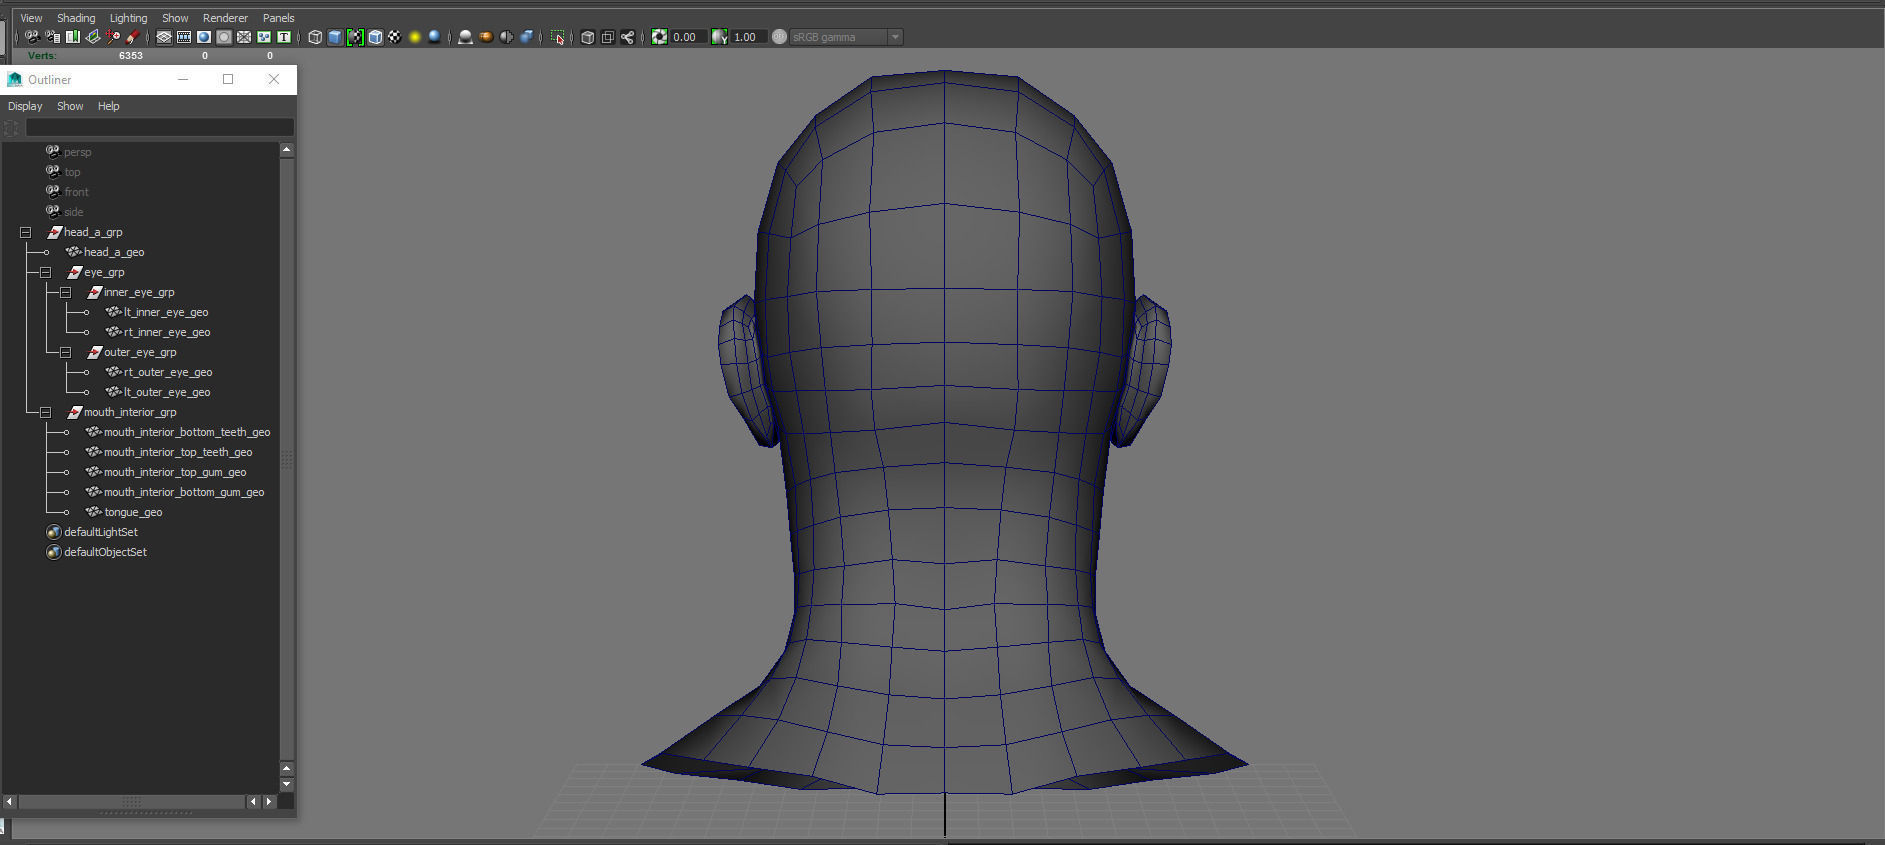Screen dimensions: 1885x845
Task: Select mouth_interior_top_teeth_geo mesh
Action: [x=178, y=452]
